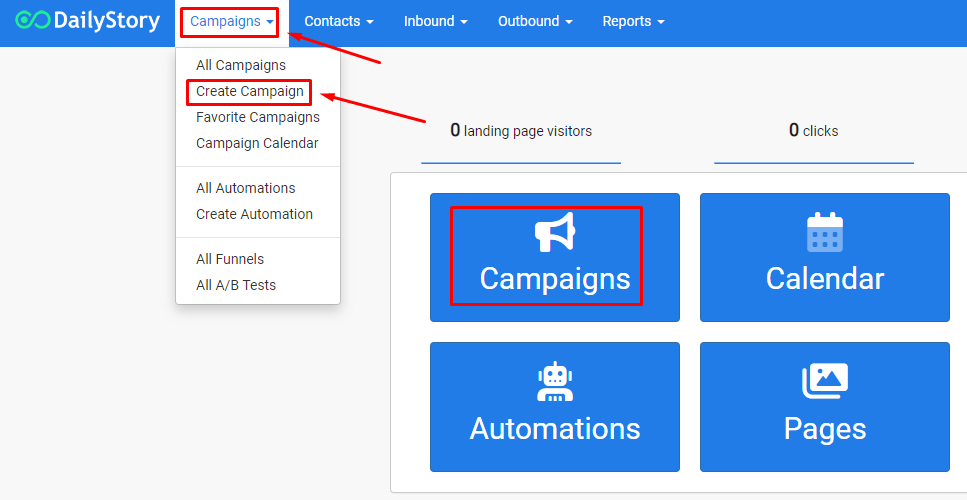This screenshot has height=500, width=967.
Task: Expand the Contacts menu
Action: pos(339,22)
